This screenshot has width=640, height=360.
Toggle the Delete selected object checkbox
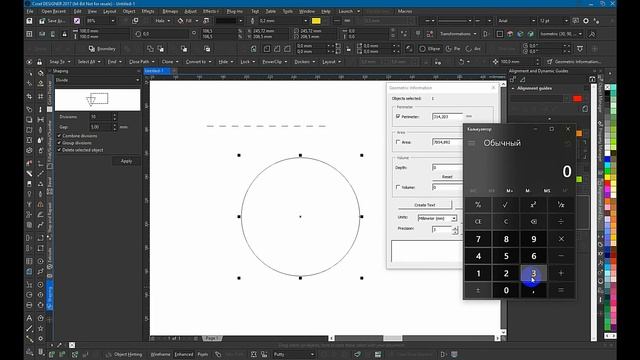click(x=59, y=150)
